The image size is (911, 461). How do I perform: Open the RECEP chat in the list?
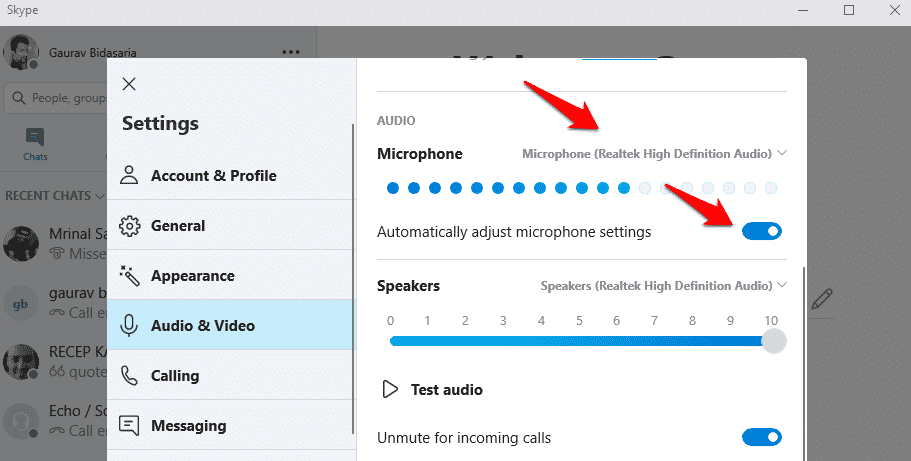click(x=55, y=361)
